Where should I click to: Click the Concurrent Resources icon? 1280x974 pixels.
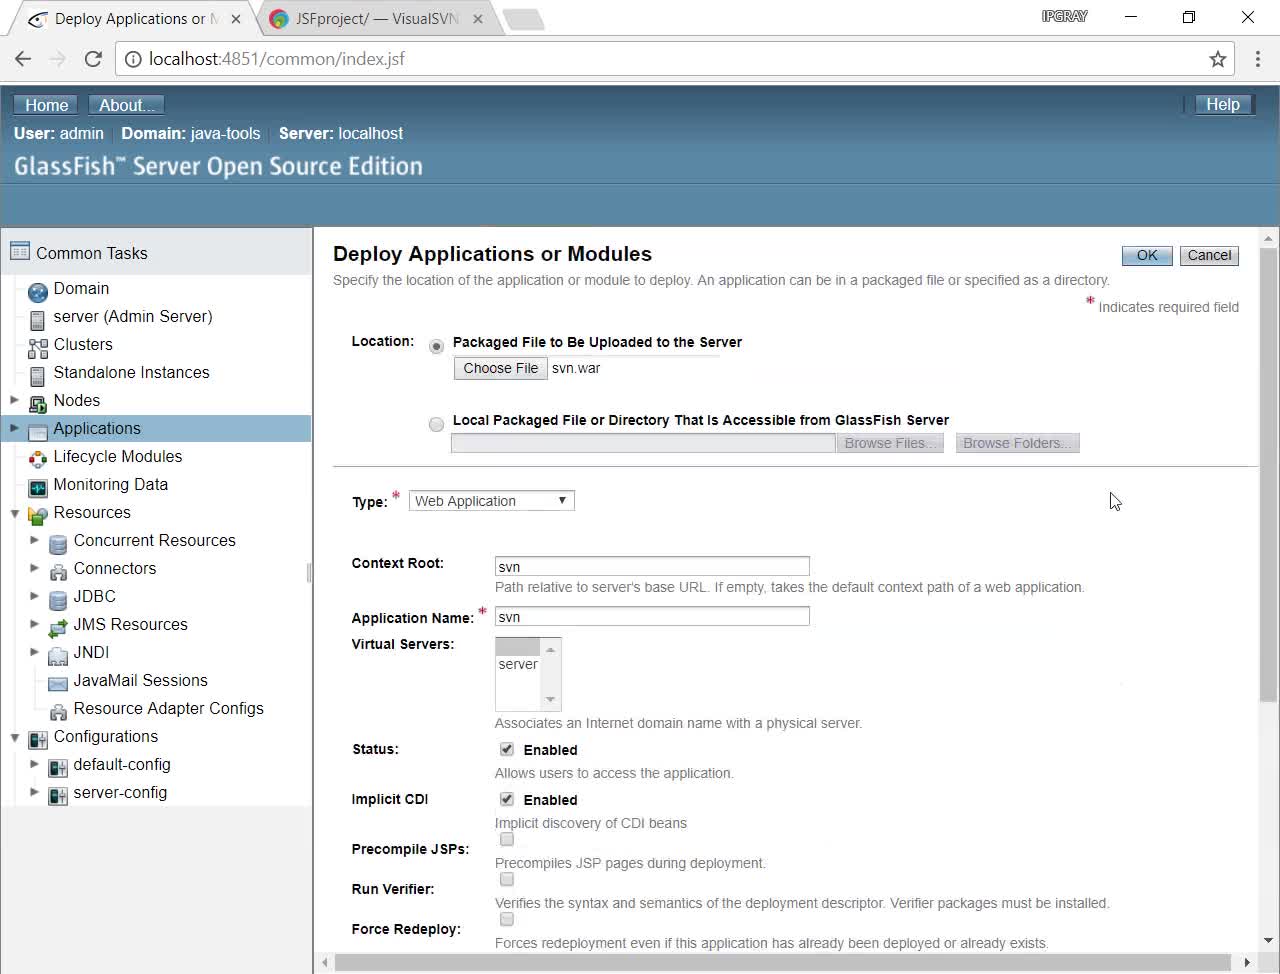[x=58, y=544]
